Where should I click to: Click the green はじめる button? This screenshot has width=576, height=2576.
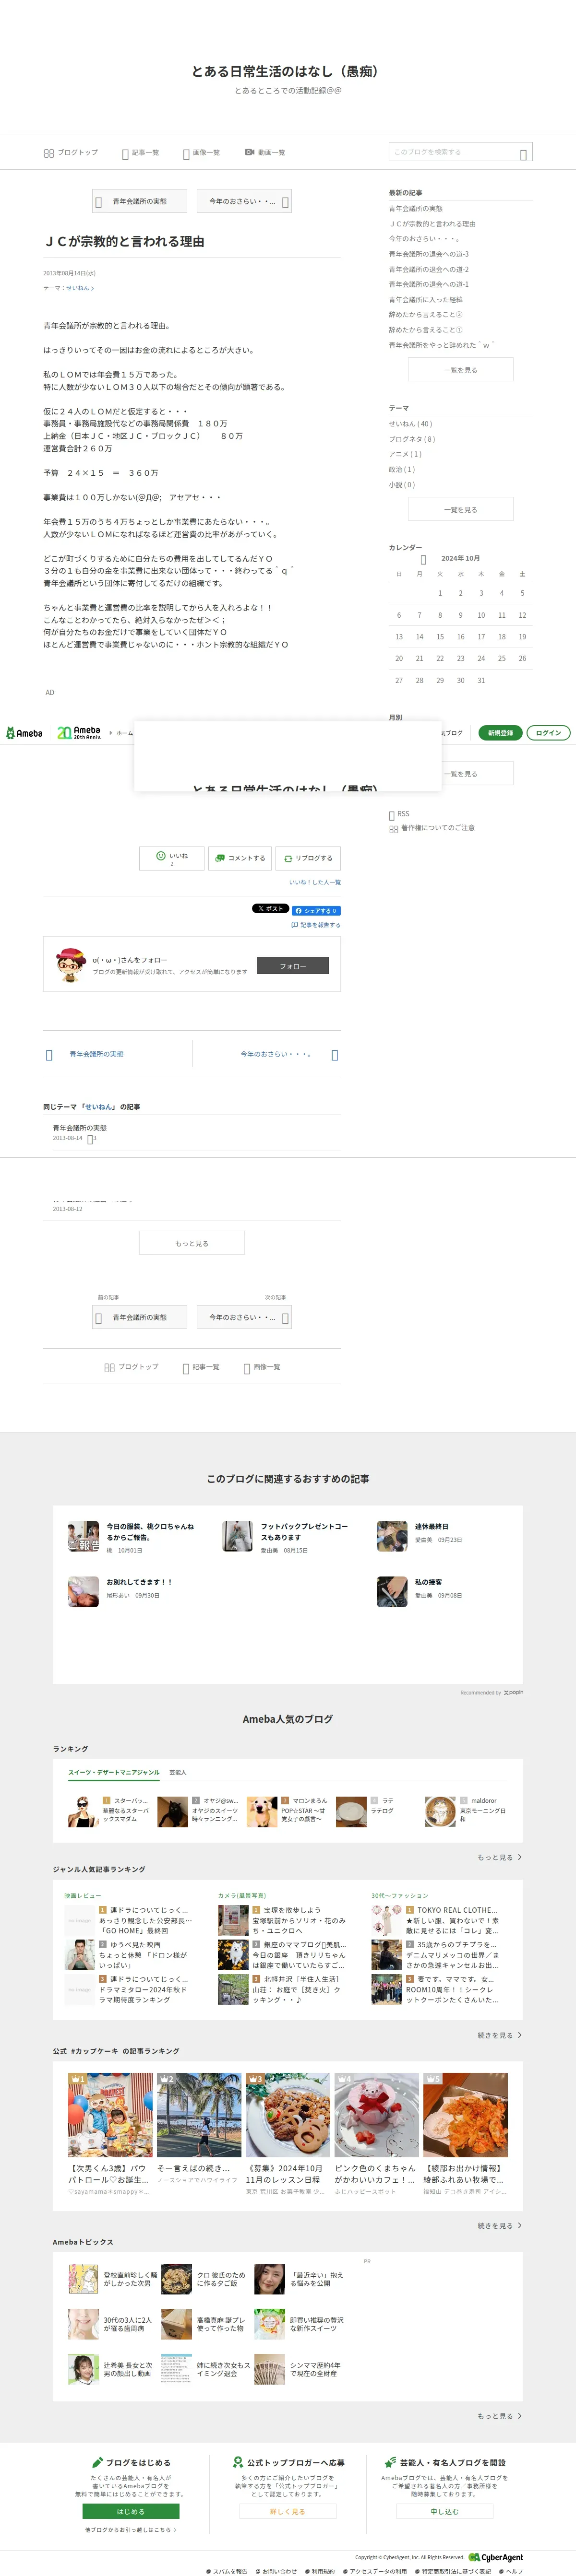click(x=131, y=2511)
